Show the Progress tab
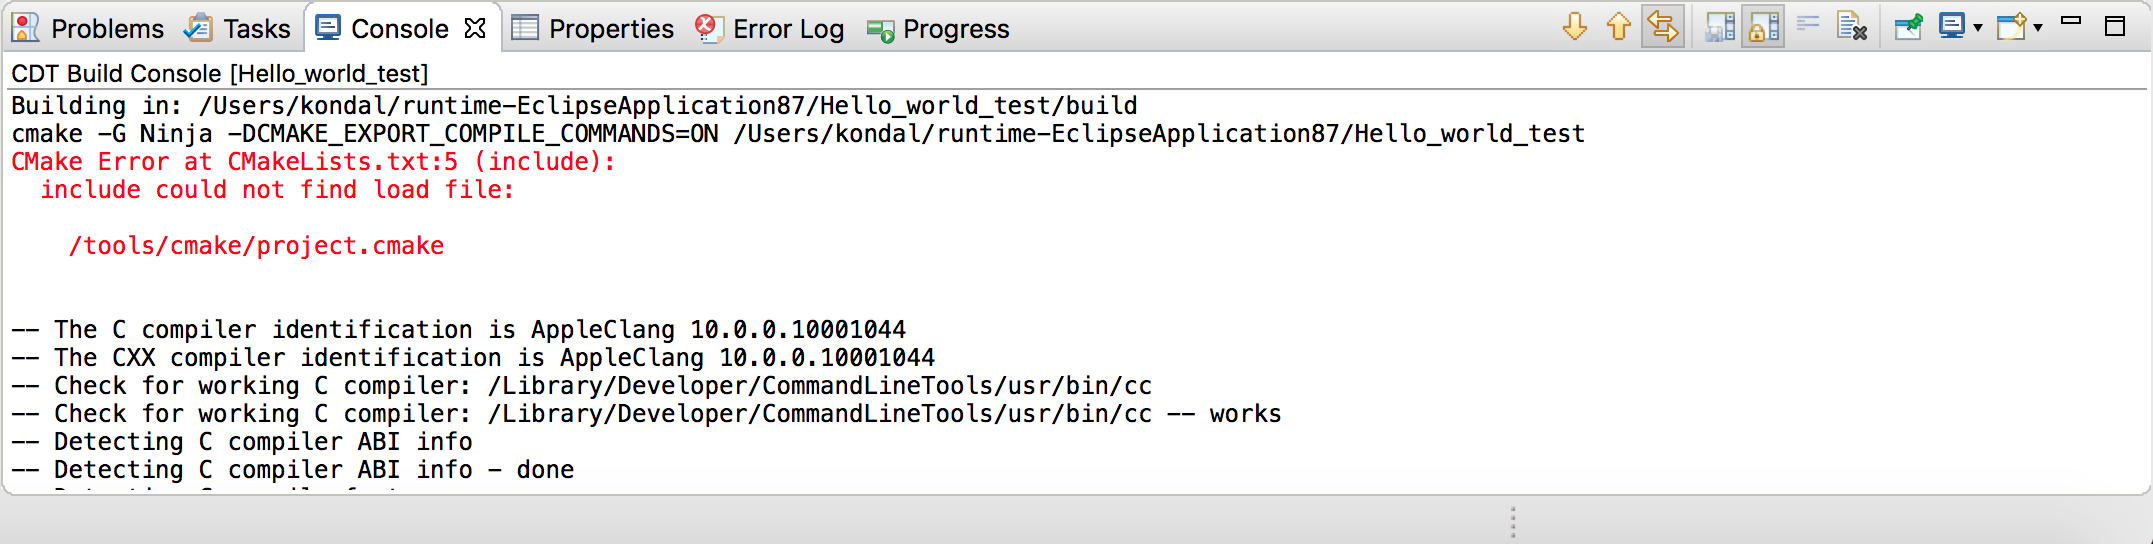 [x=938, y=29]
